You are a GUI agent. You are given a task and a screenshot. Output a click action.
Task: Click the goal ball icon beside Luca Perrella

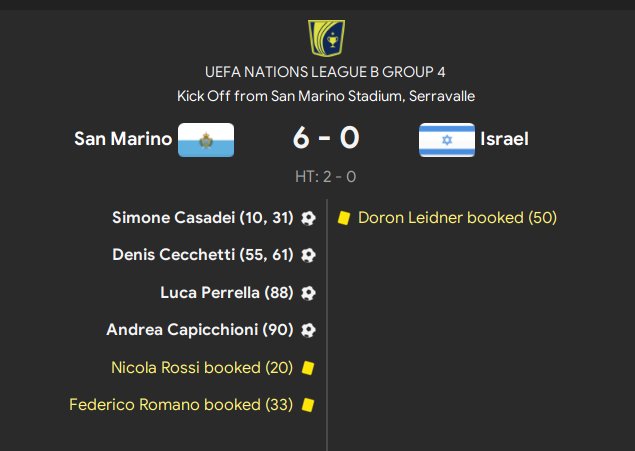pos(308,293)
